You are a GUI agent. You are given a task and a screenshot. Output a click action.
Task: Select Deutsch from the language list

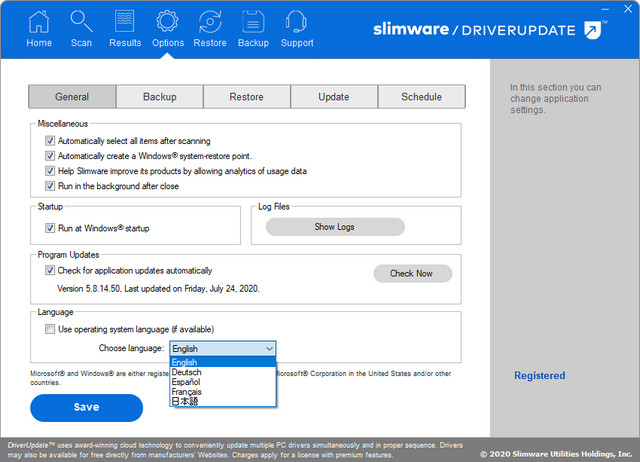coord(187,372)
